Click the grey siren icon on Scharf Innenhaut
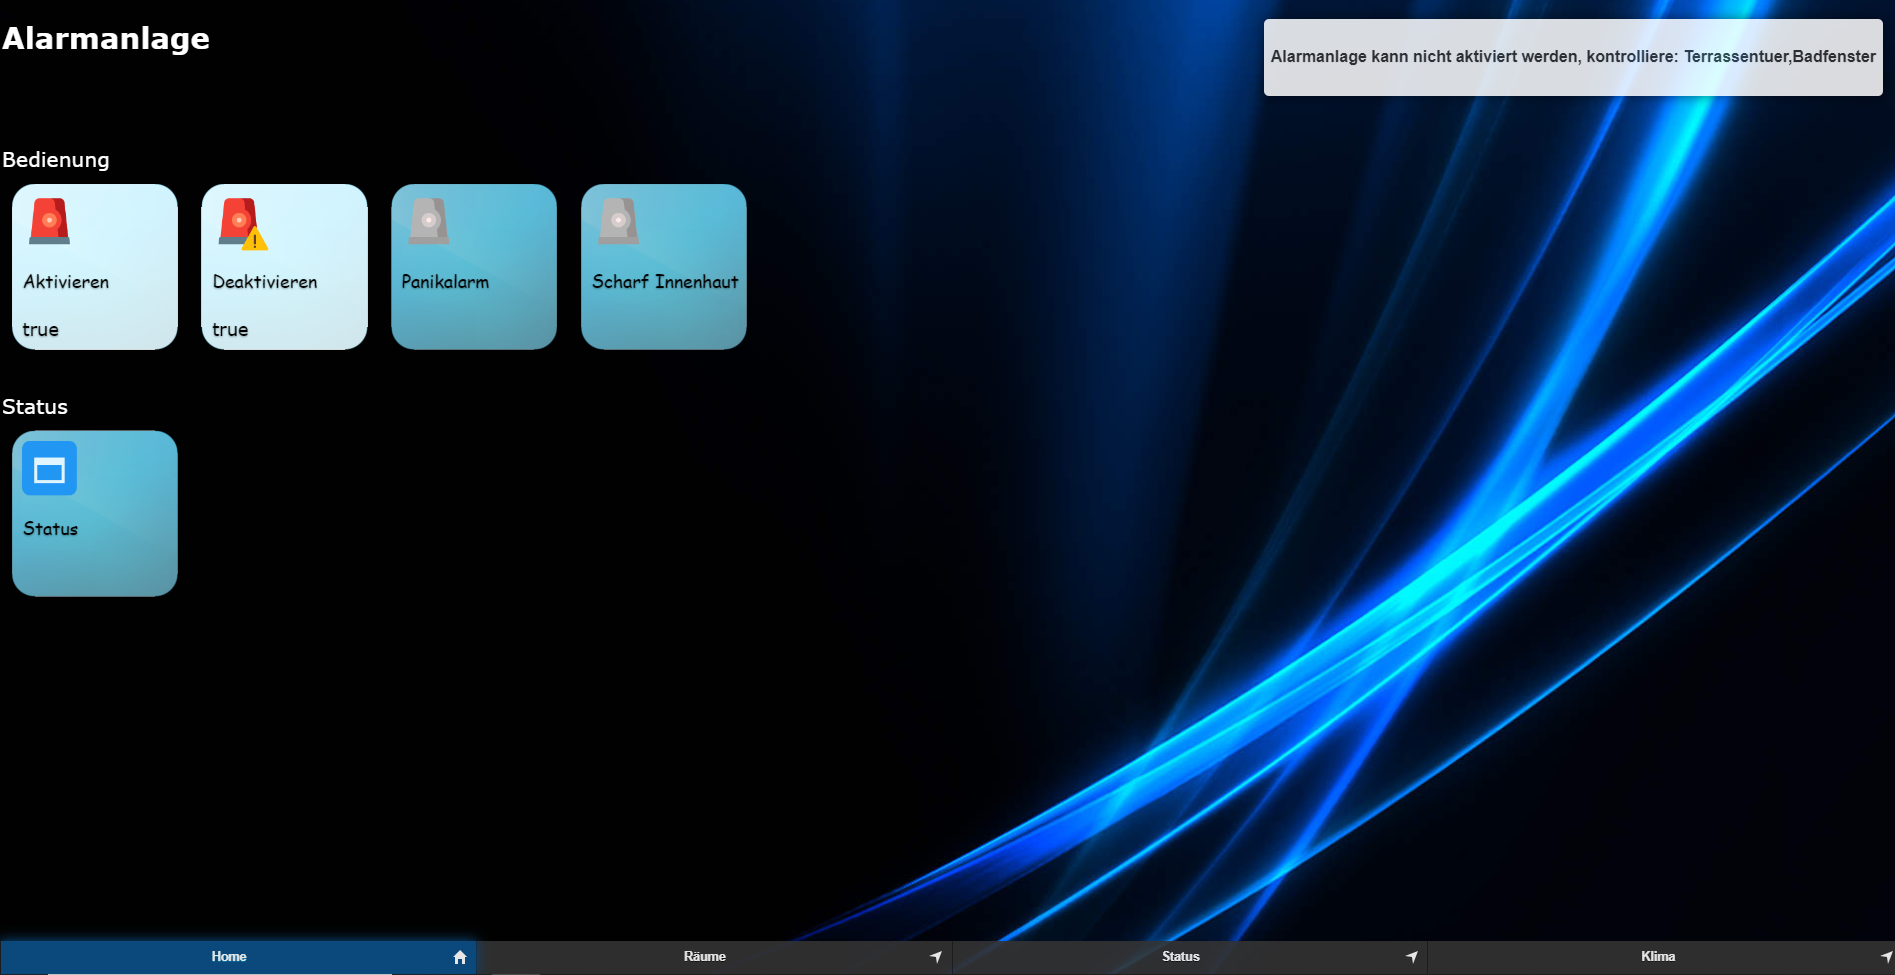Image resolution: width=1895 pixels, height=975 pixels. (x=619, y=221)
